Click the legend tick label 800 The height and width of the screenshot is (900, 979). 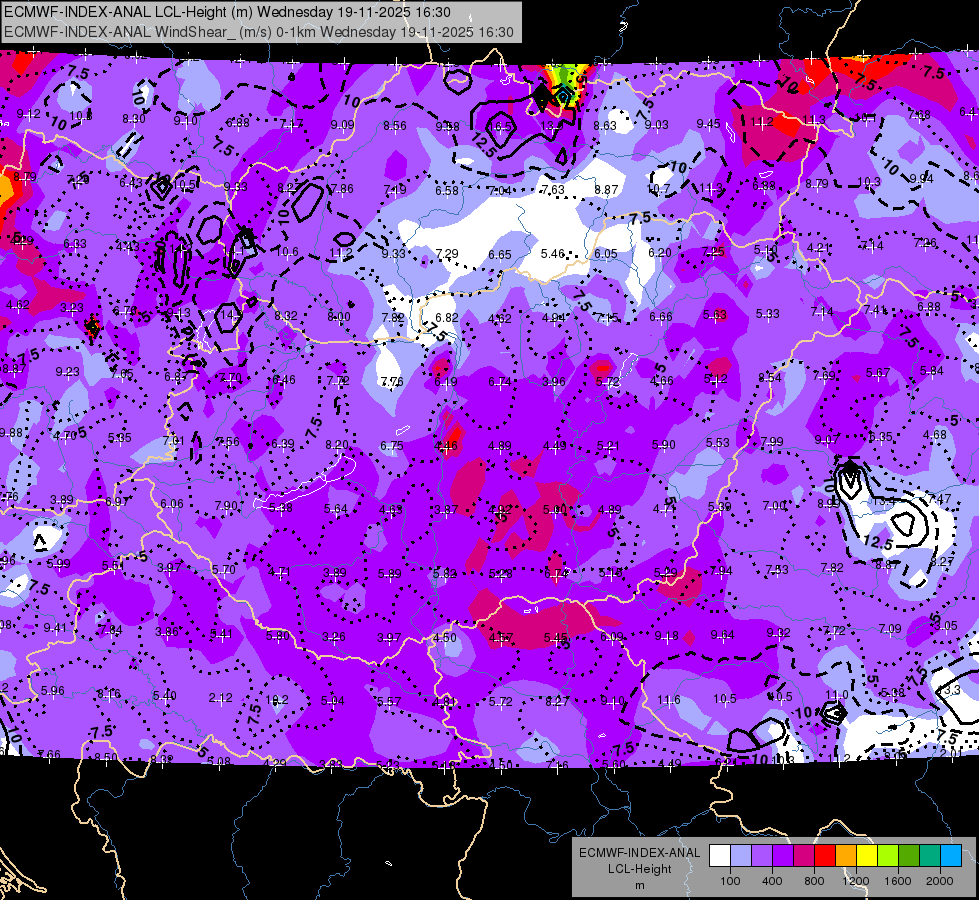[814, 881]
